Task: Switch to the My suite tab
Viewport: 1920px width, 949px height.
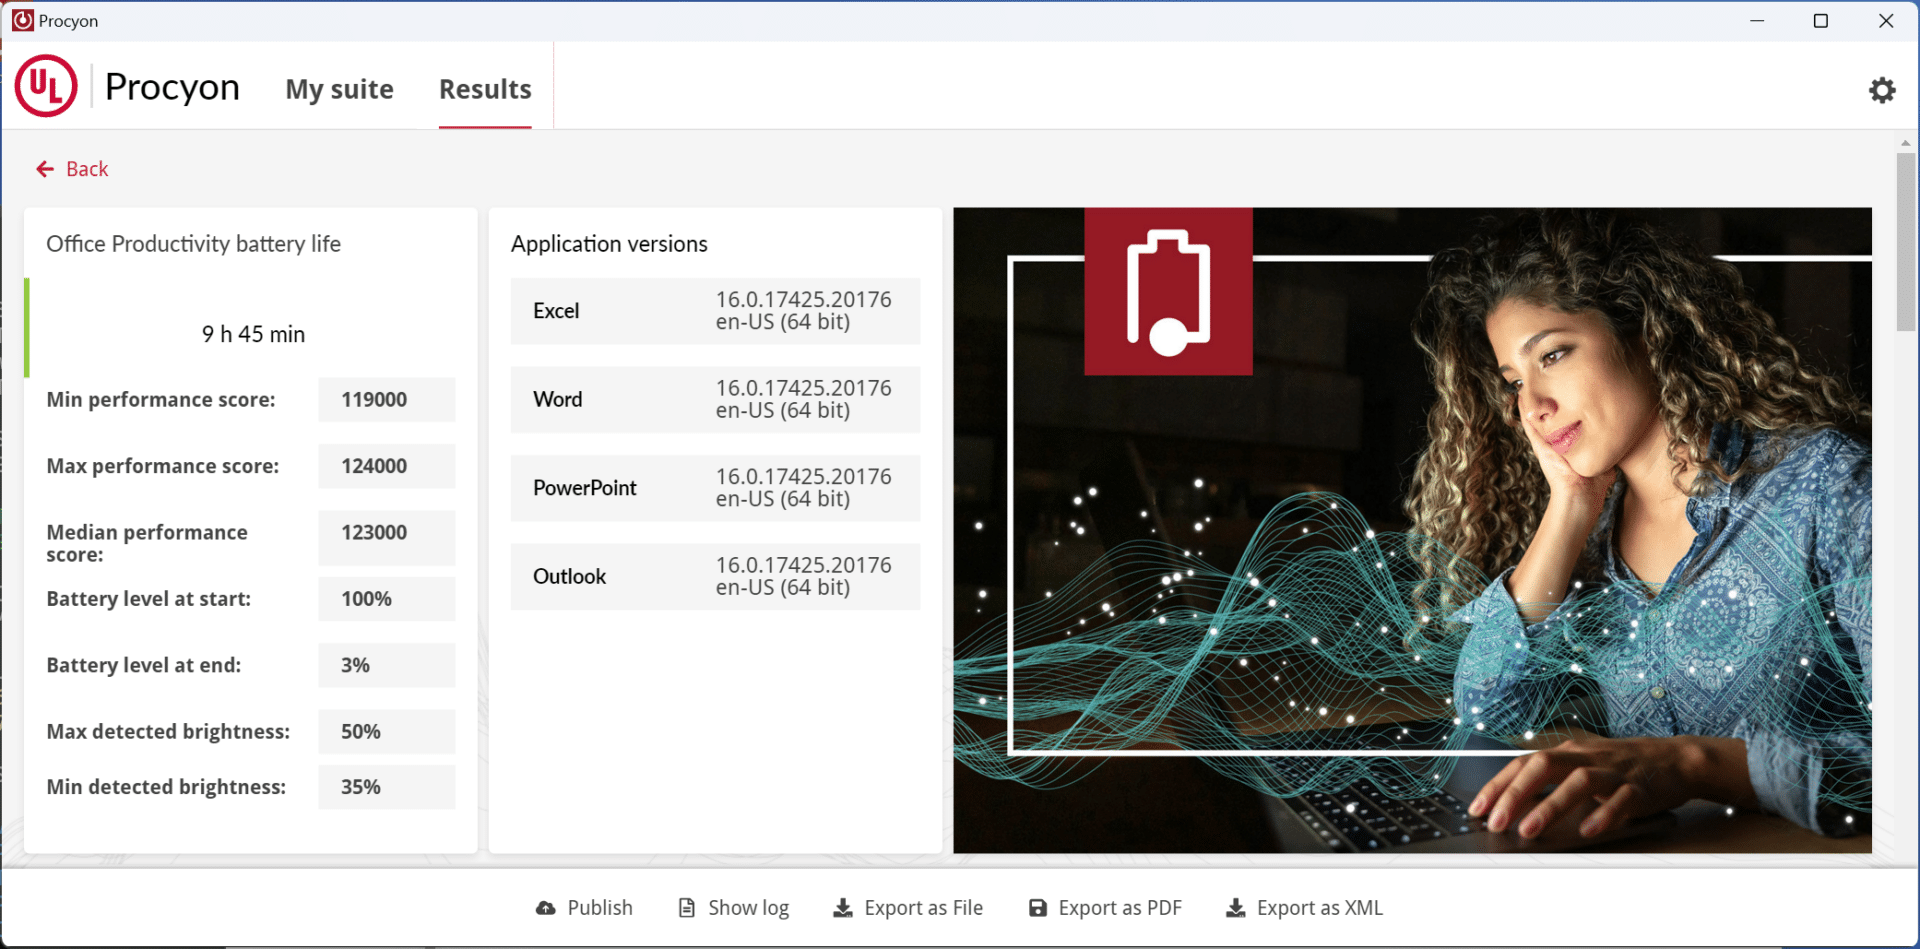Action: tap(340, 89)
